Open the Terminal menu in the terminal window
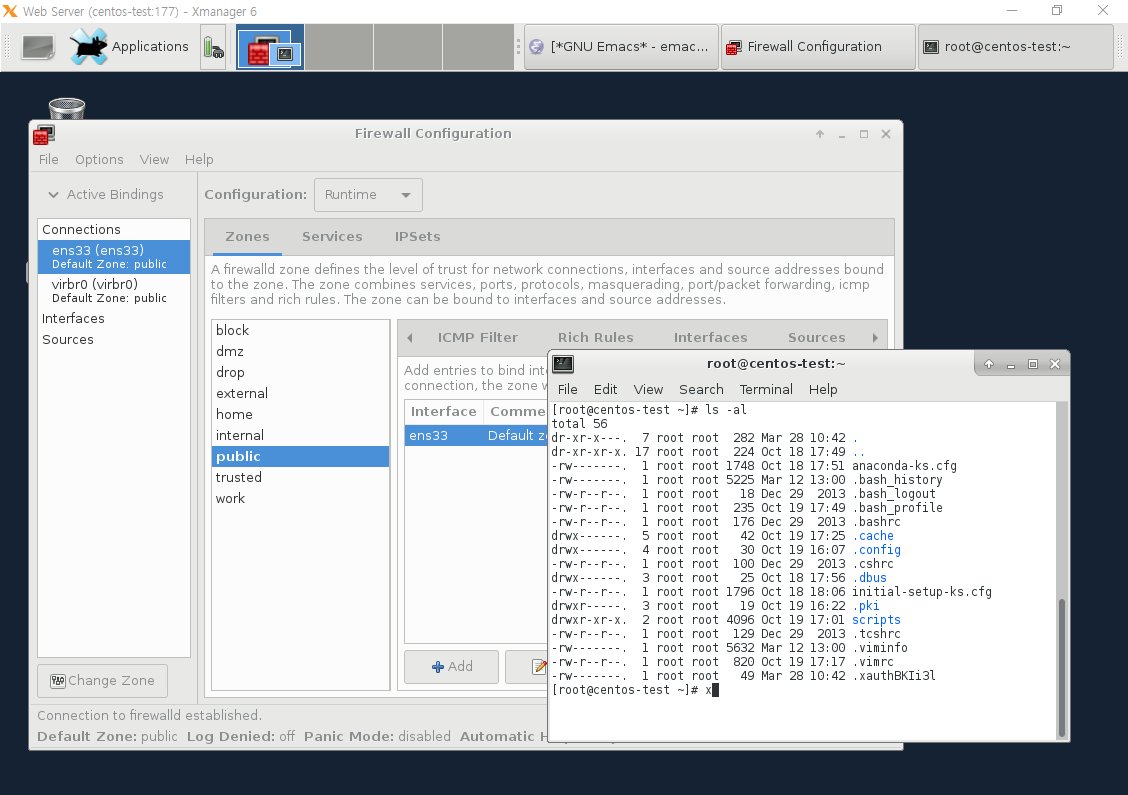Image resolution: width=1128 pixels, height=795 pixels. (x=766, y=389)
